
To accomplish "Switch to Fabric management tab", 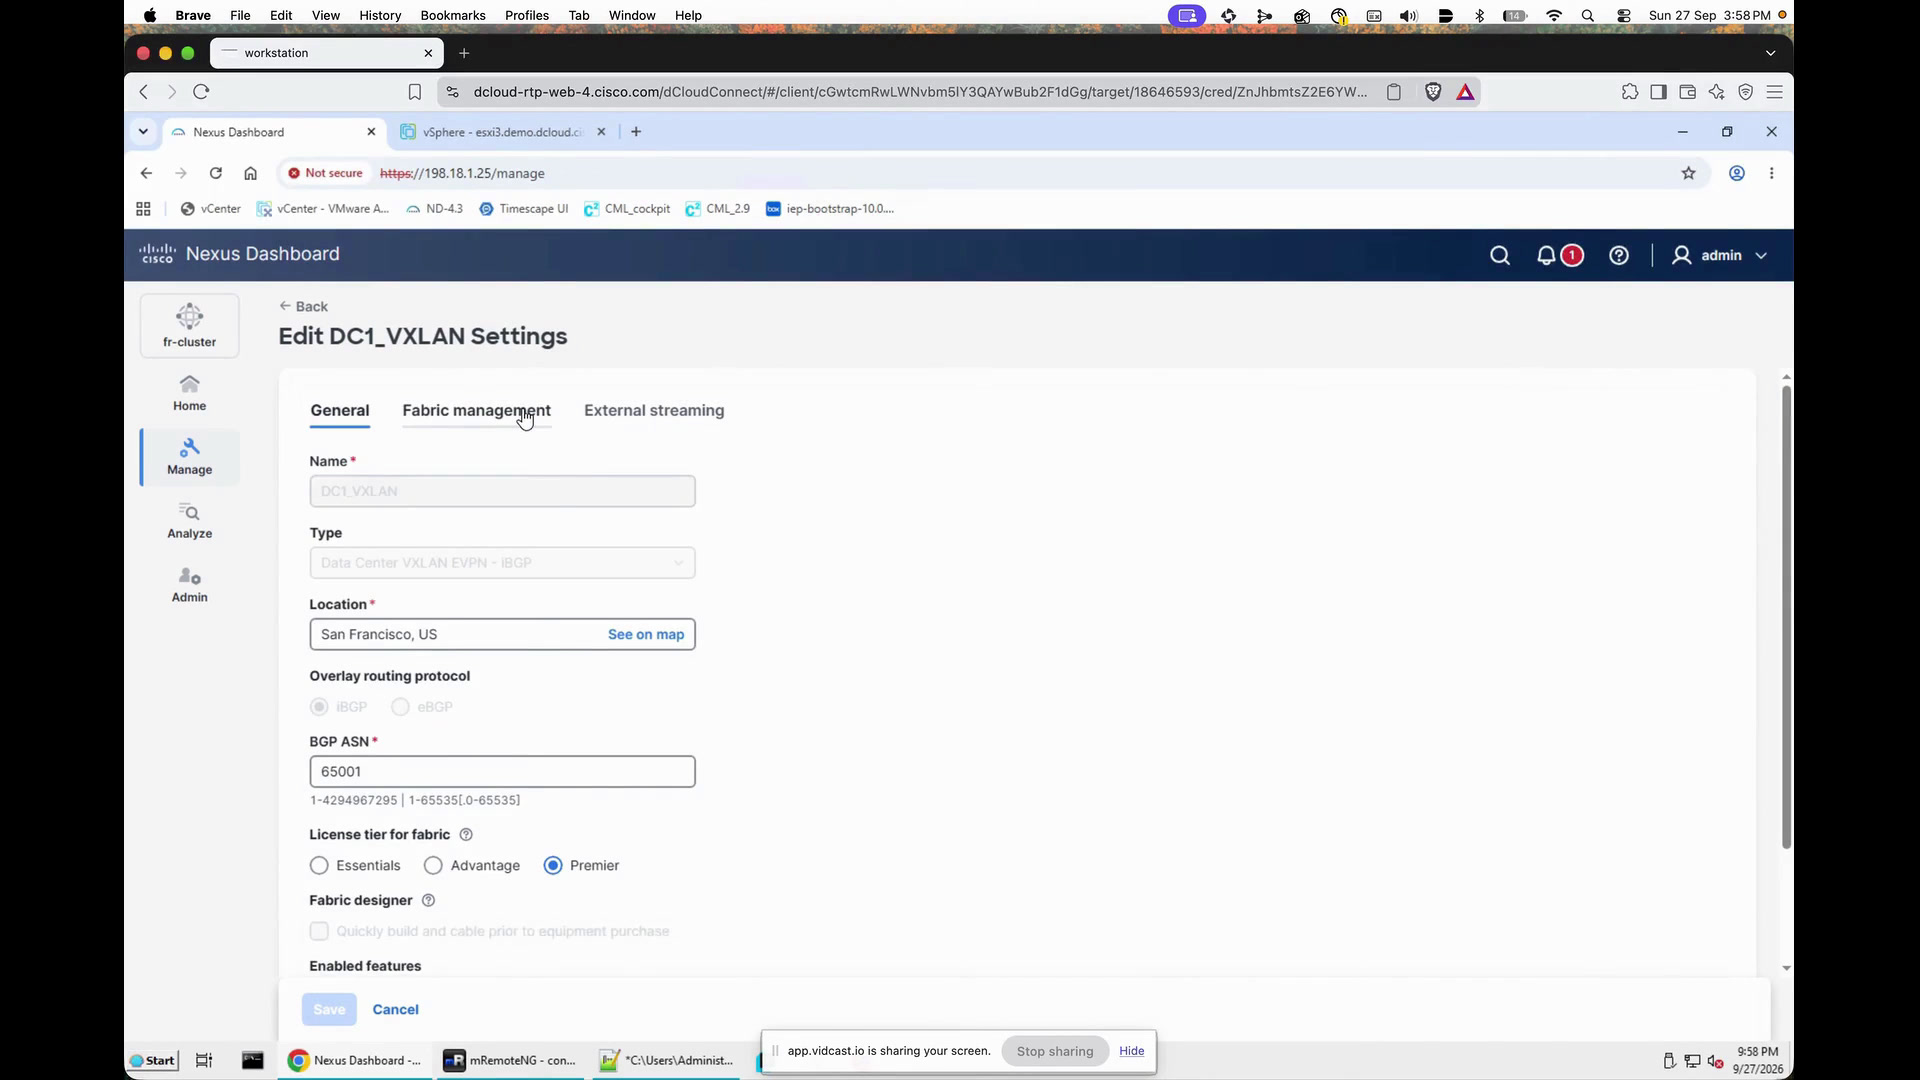I will [x=476, y=411].
